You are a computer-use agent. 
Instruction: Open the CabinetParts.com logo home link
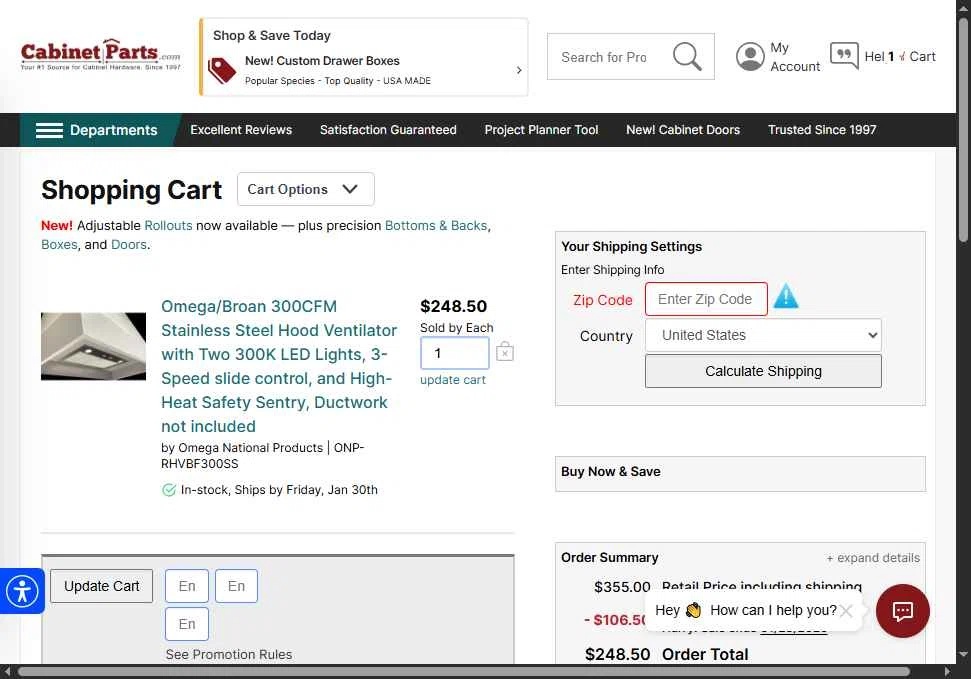[100, 55]
